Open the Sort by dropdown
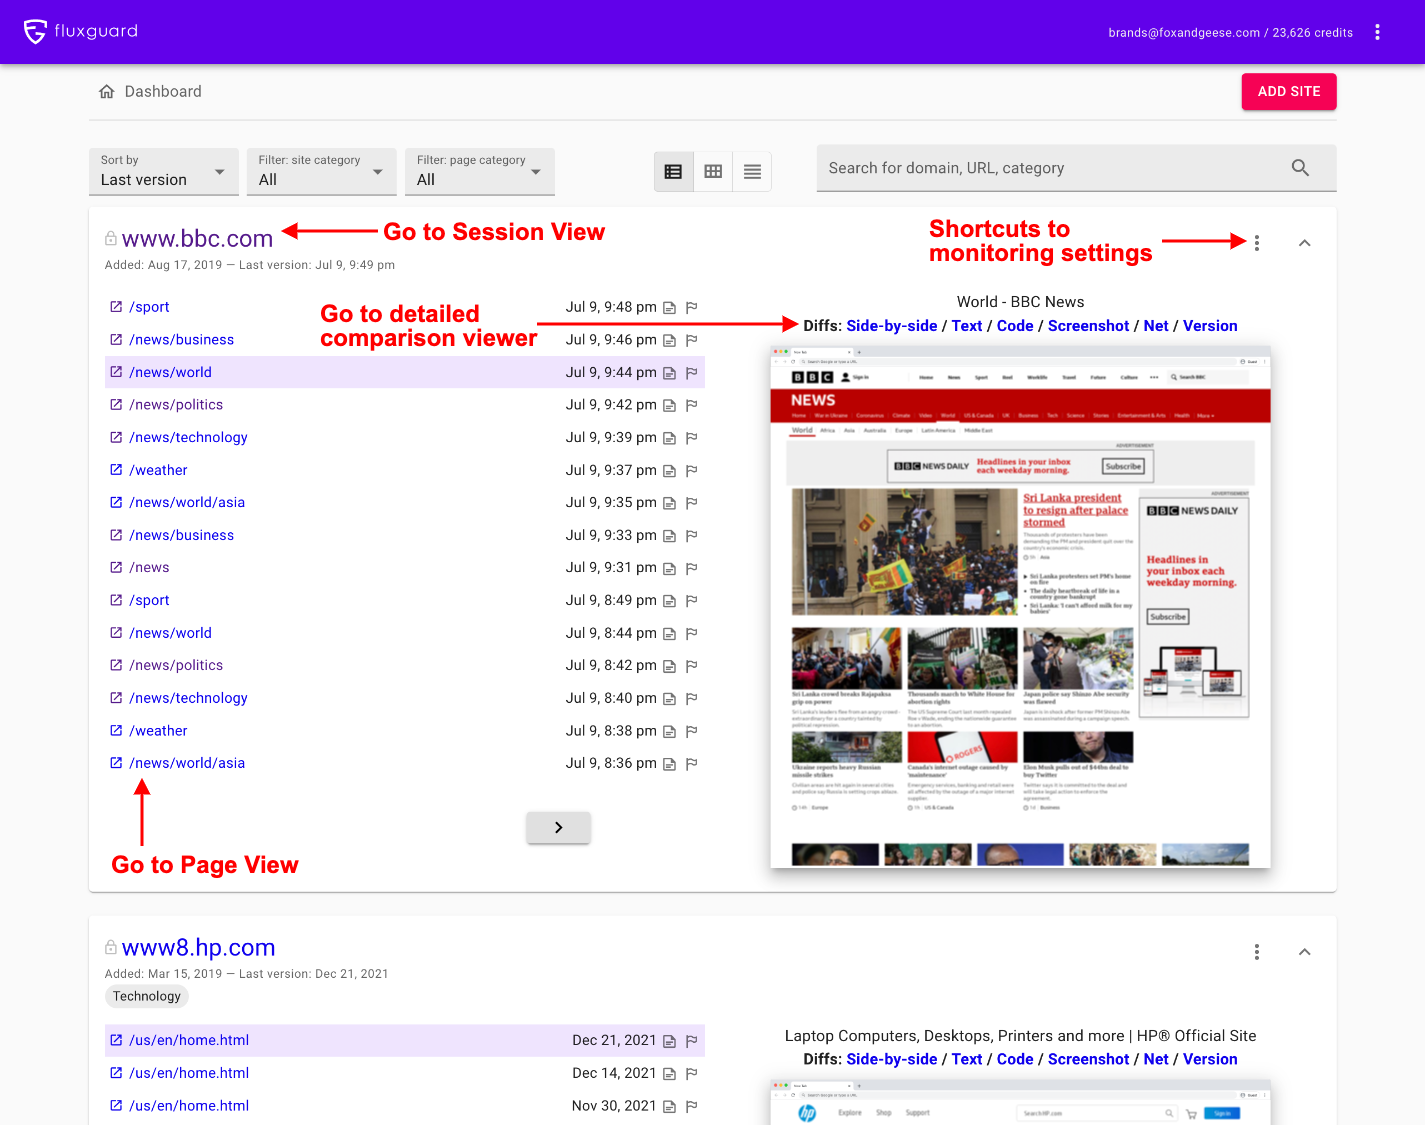Screen dimensions: 1425x1125 coord(164,171)
